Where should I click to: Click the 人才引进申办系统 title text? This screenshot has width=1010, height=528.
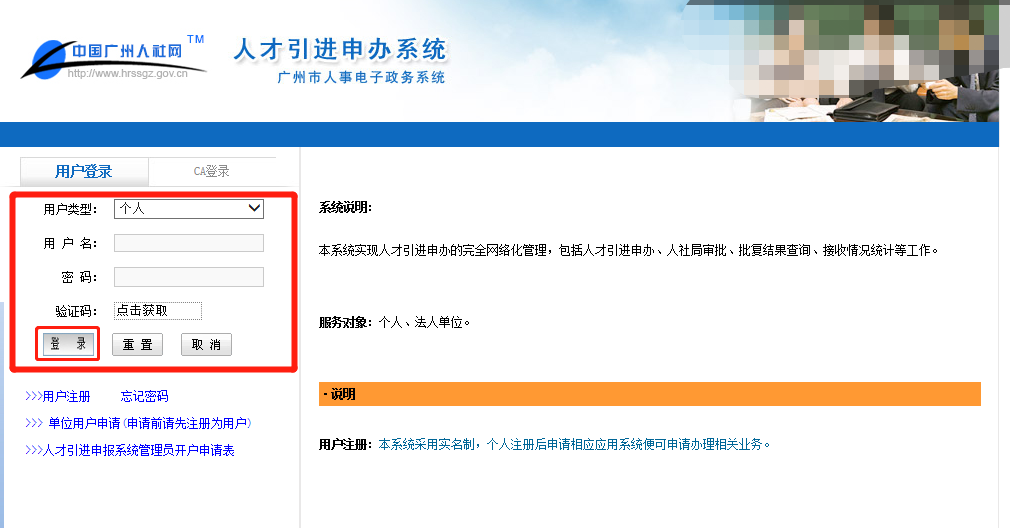[x=340, y=49]
